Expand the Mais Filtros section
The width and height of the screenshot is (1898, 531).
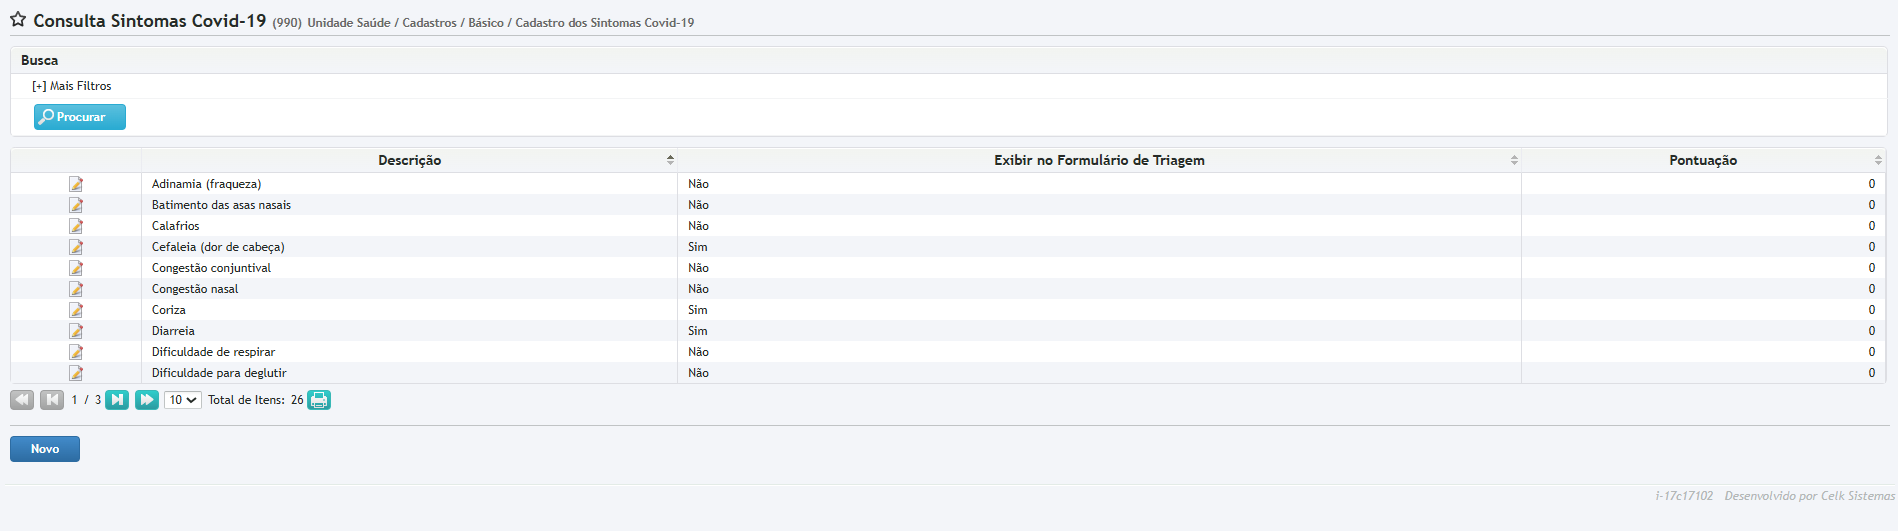click(72, 86)
